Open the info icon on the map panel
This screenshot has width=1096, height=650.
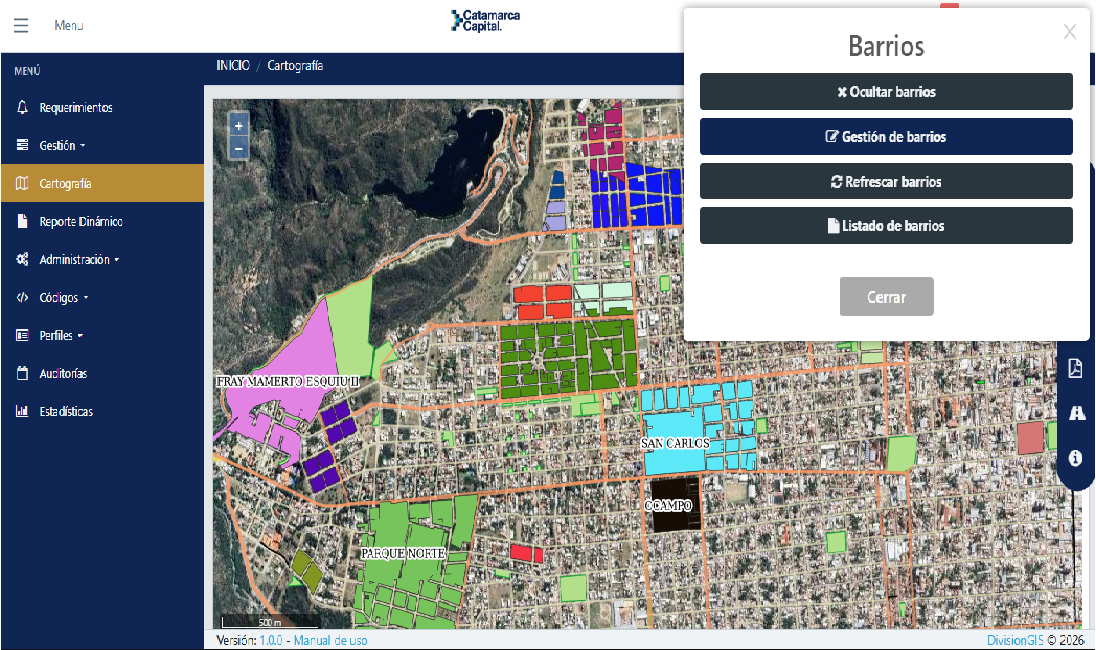(1075, 458)
